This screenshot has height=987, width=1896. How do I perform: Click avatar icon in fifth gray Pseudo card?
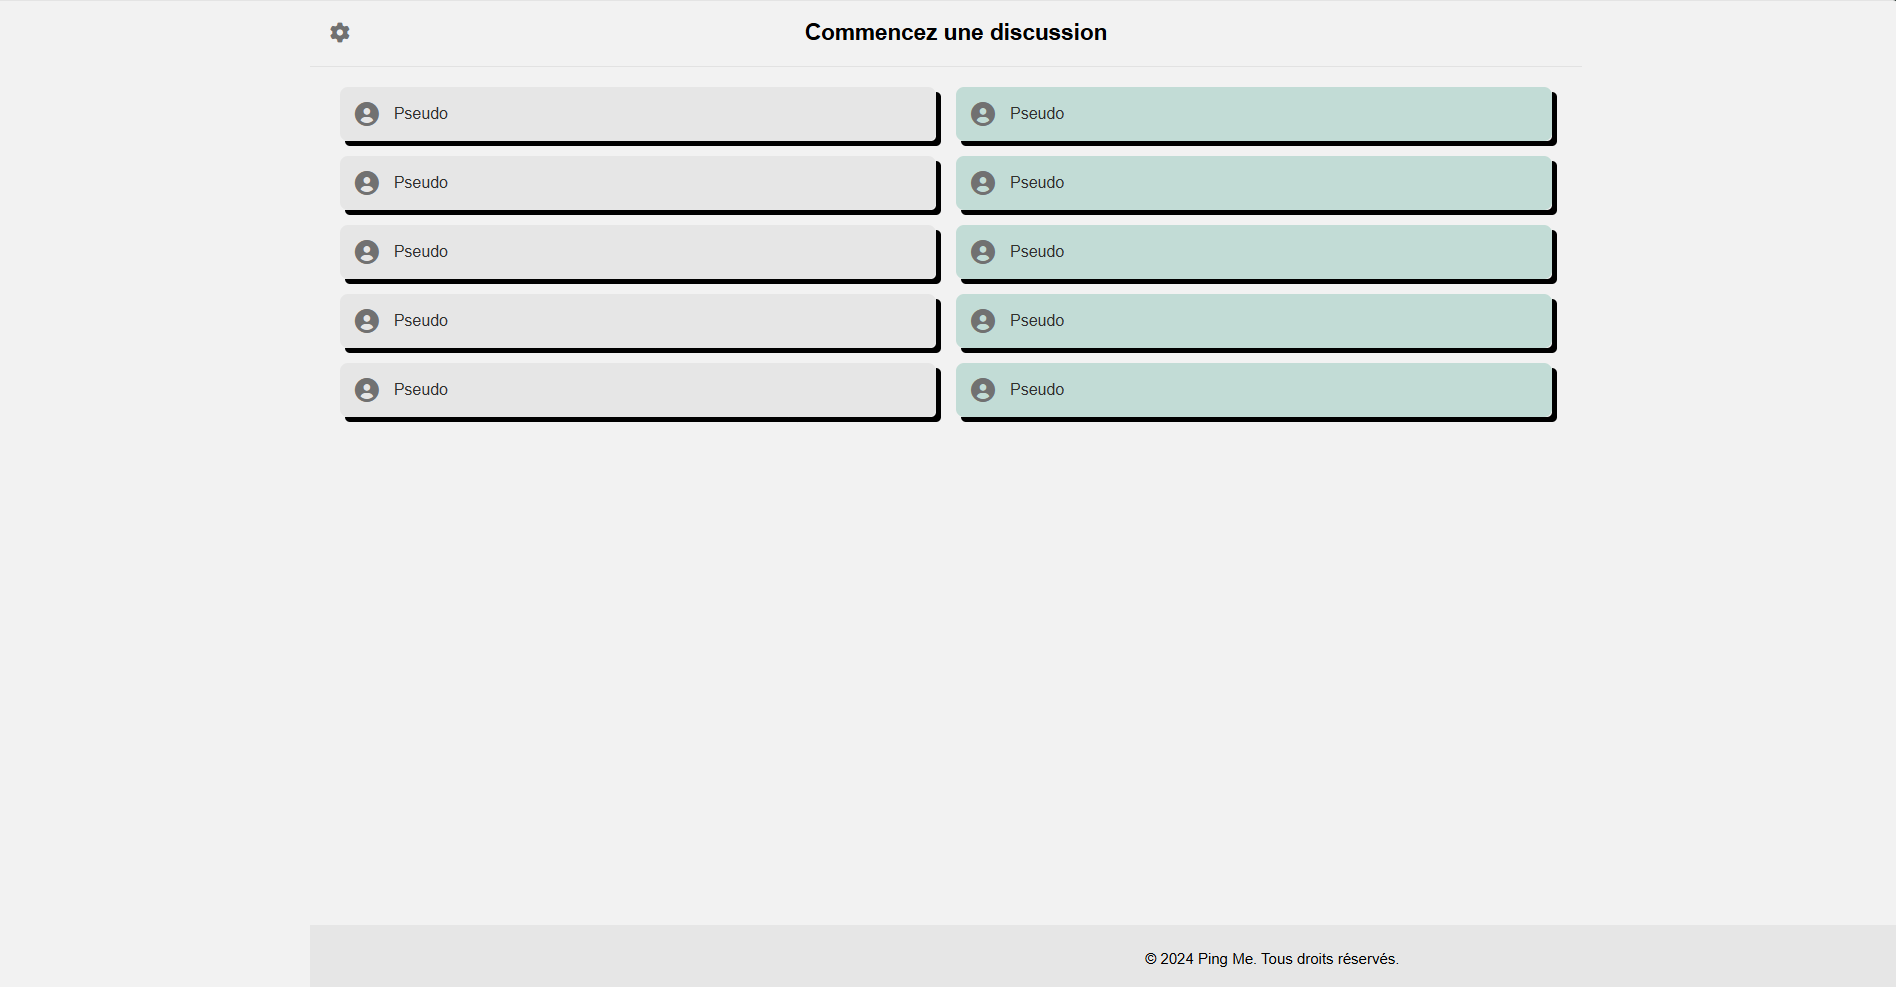click(367, 390)
